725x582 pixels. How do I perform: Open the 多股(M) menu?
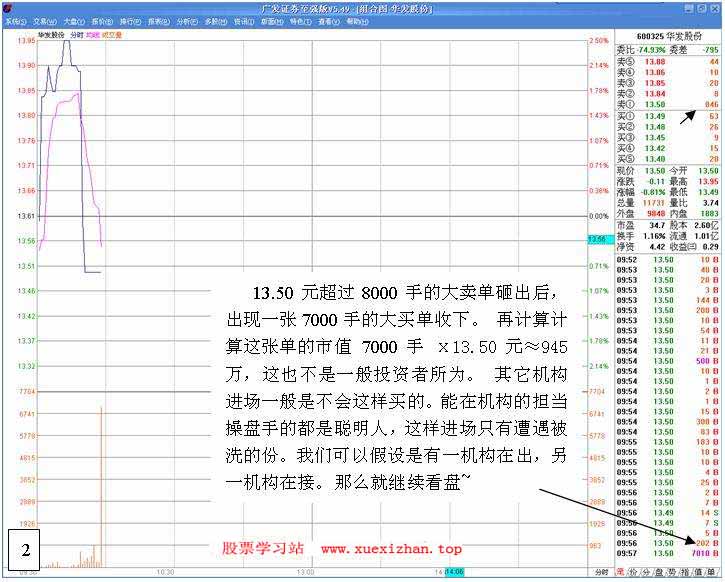[x=216, y=21]
